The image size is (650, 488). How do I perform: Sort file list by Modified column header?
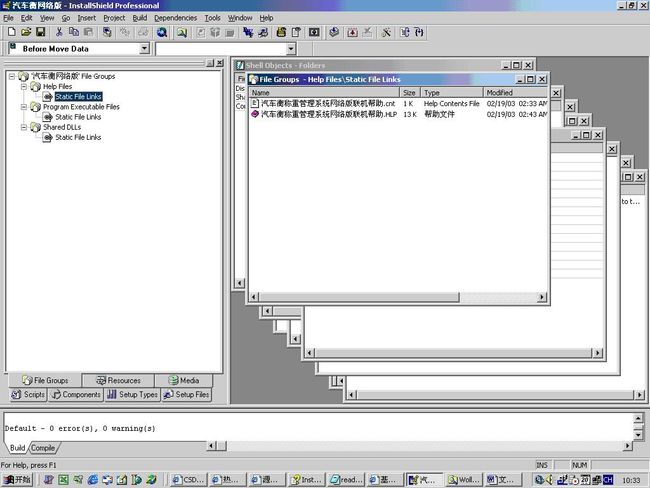(x=516, y=92)
